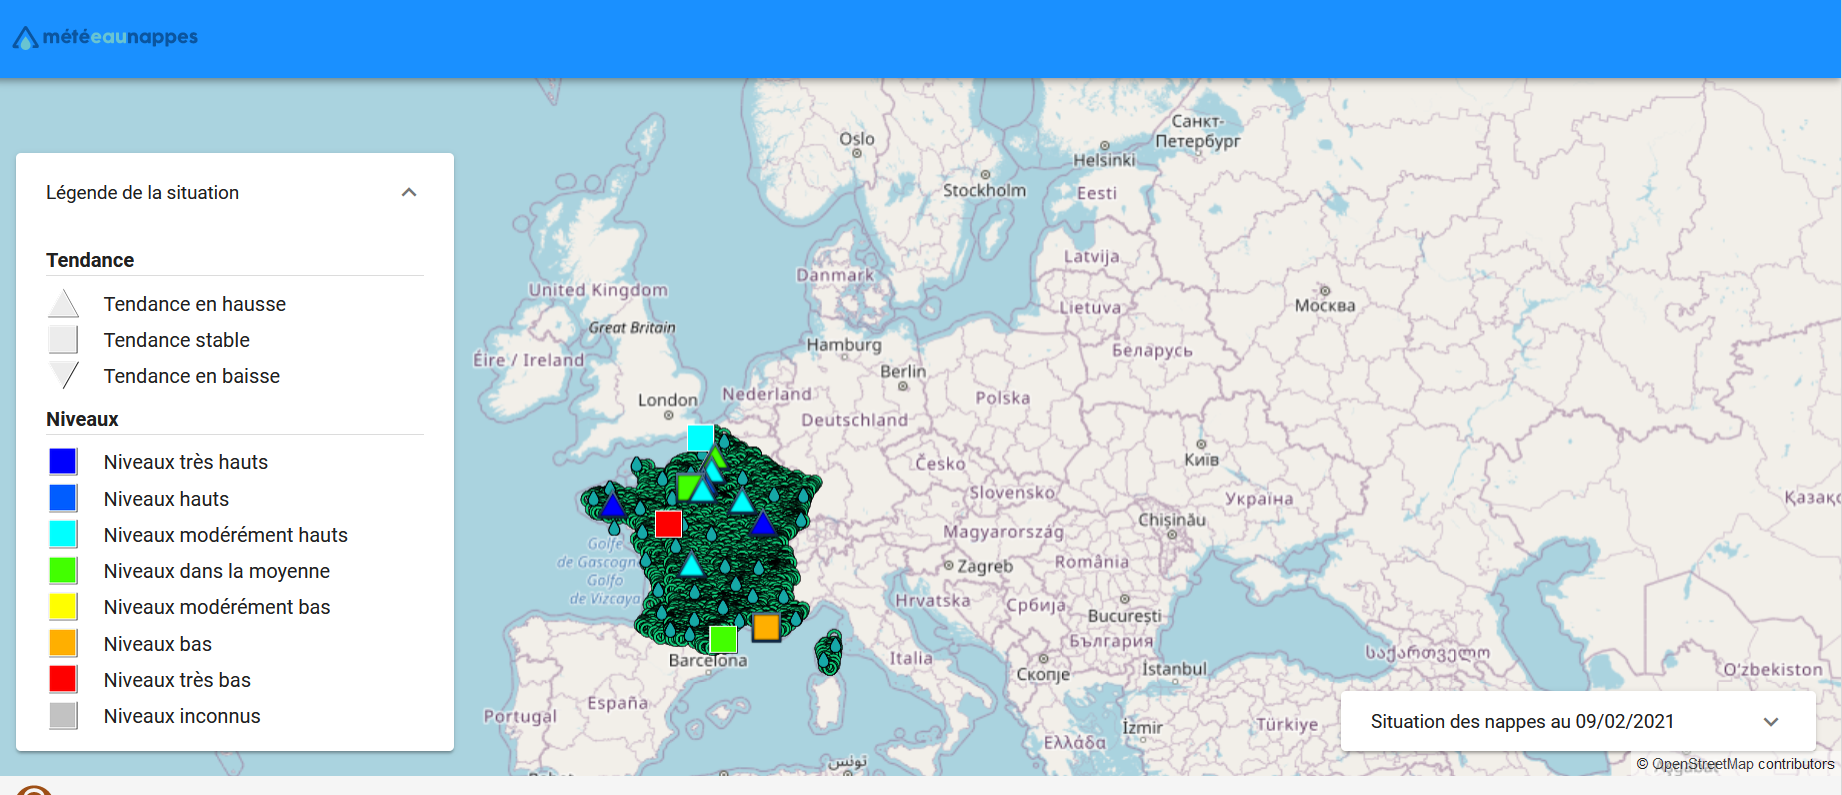Select the cyan square marker in northern France
1842x795 pixels.
coord(700,438)
